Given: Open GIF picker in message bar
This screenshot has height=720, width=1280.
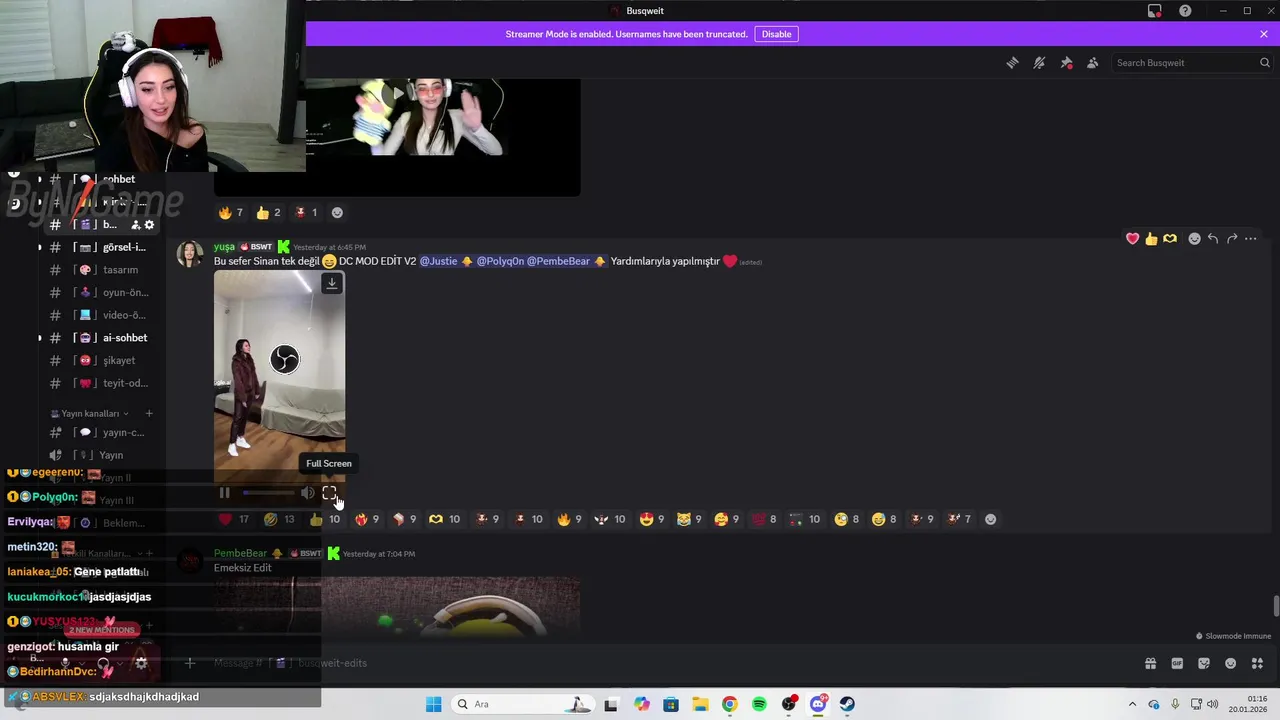Looking at the screenshot, I should [x=1177, y=663].
